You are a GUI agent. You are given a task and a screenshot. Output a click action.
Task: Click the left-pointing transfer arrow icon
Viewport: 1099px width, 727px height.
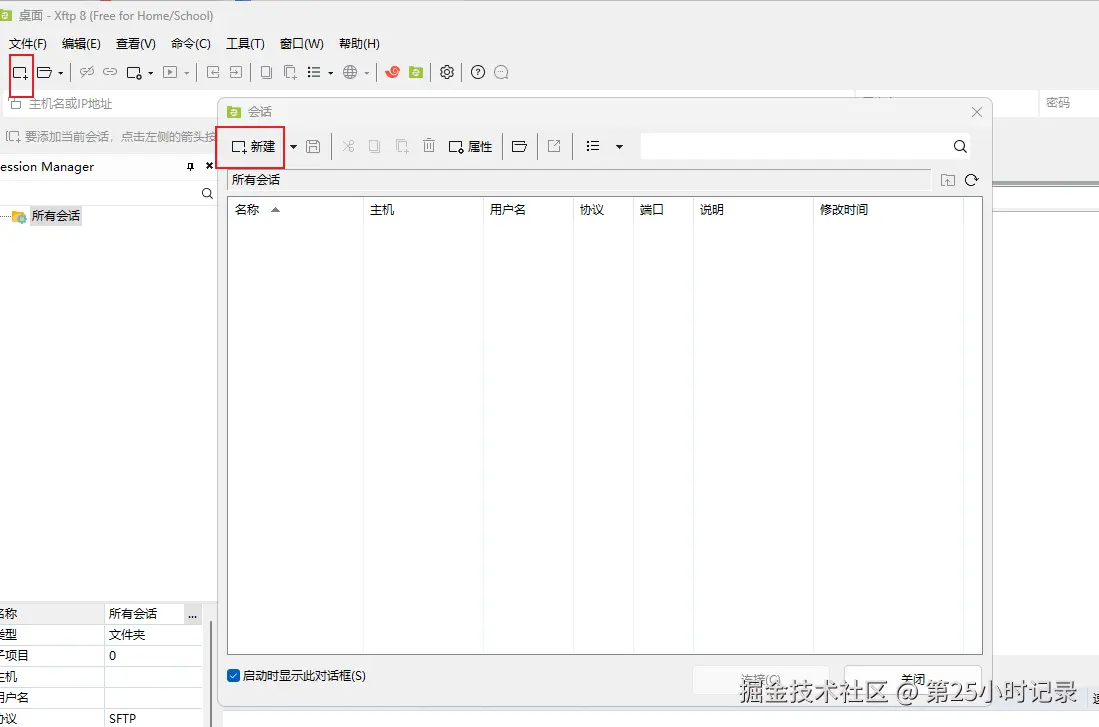pos(213,72)
